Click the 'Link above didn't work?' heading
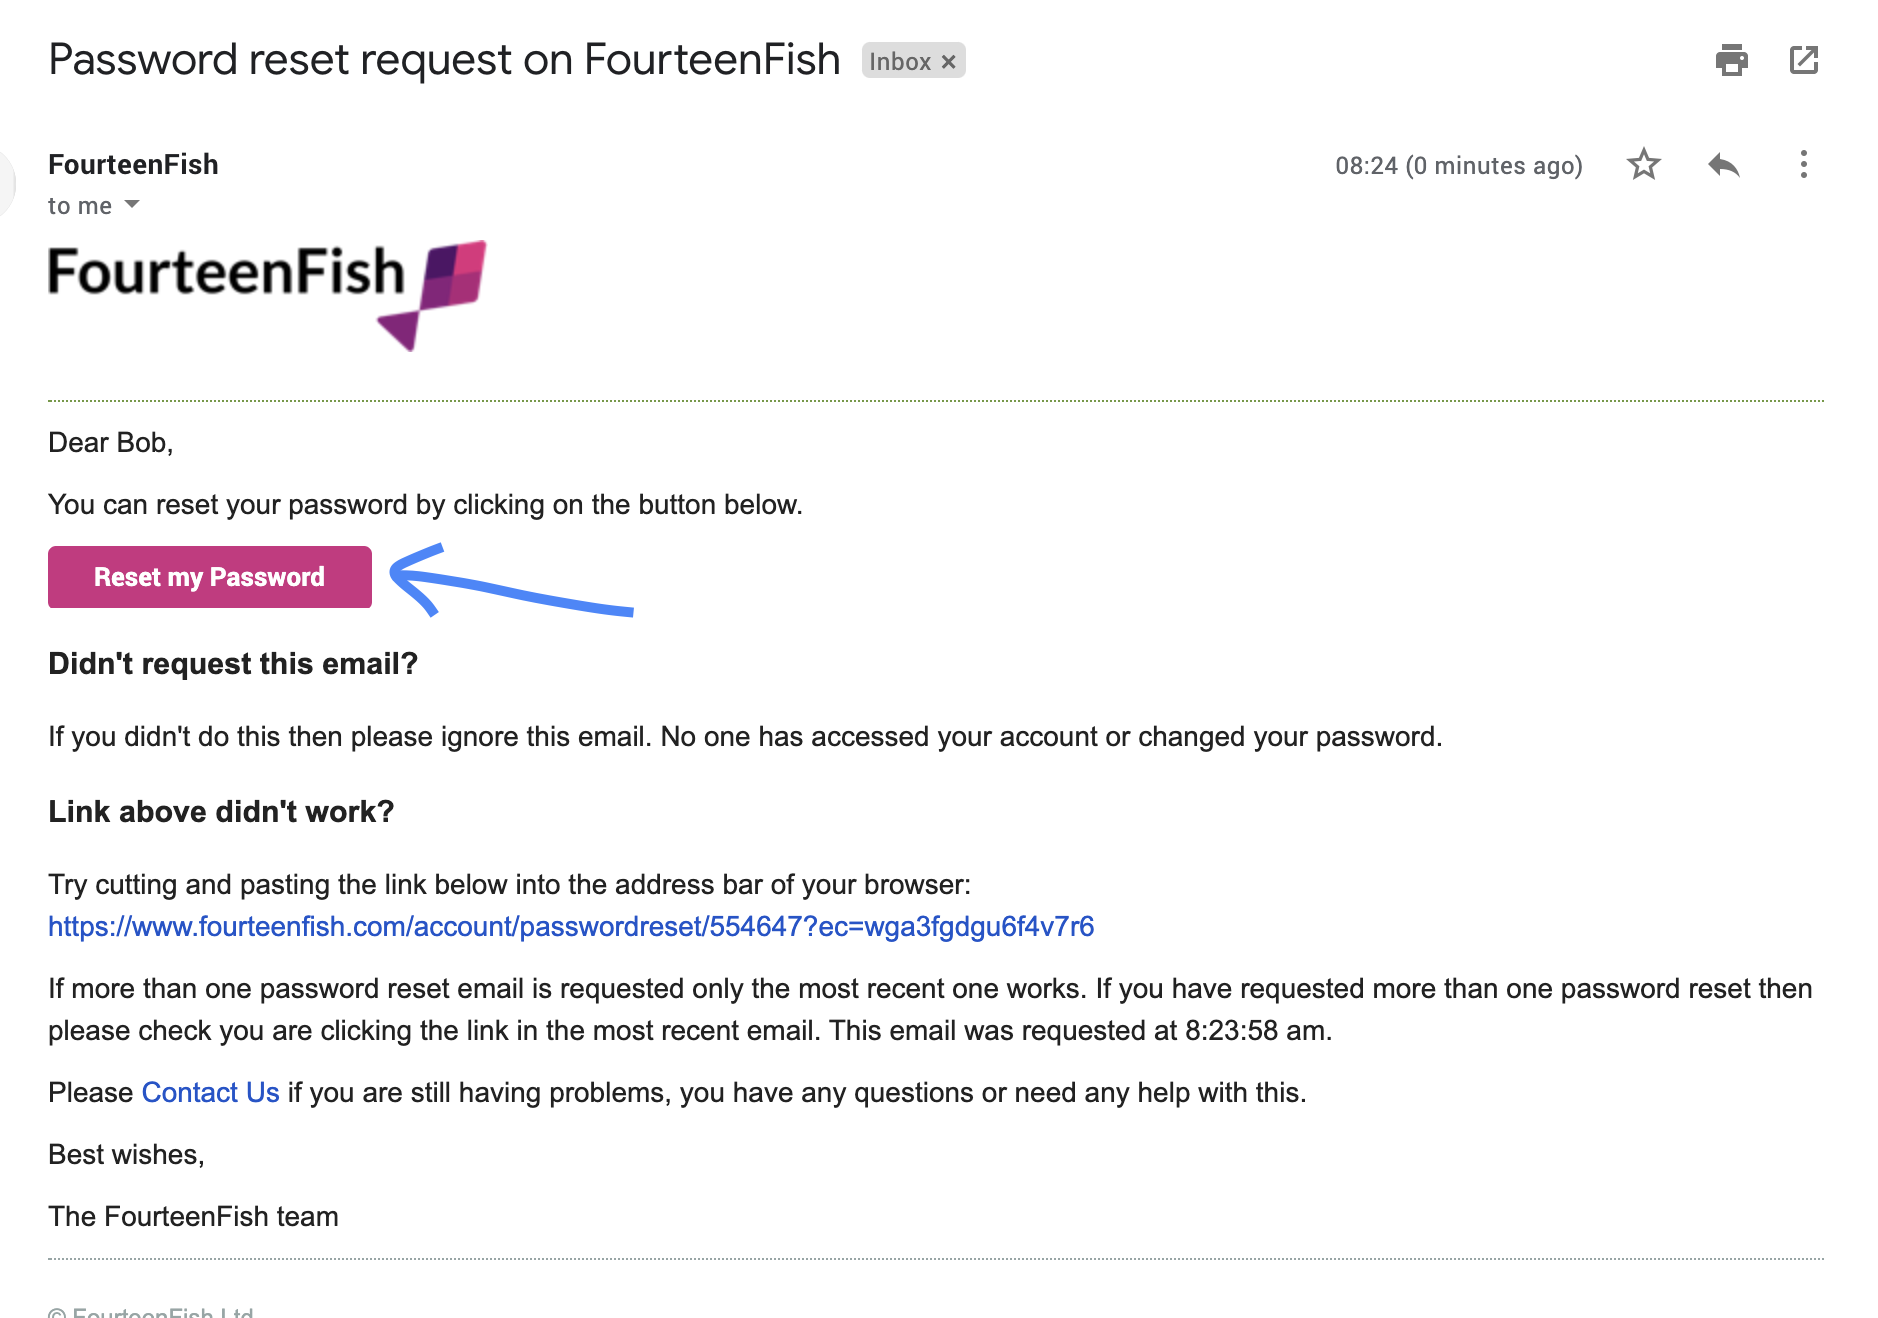This screenshot has height=1318, width=1878. pos(221,811)
